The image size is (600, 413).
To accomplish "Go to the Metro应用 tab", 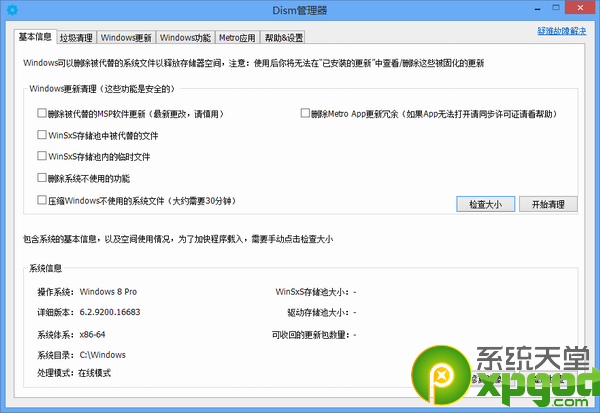I will (237, 38).
